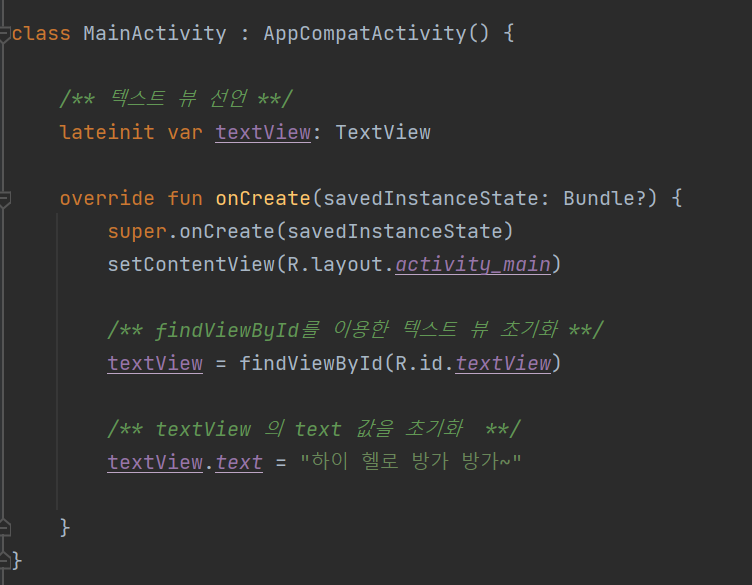Click the 'fun' keyword
The image size is (752, 585).
click(185, 199)
